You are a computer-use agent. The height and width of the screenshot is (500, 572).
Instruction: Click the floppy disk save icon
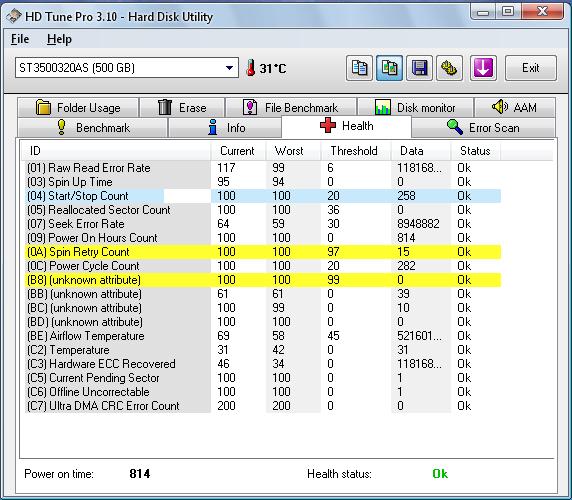tap(420, 68)
